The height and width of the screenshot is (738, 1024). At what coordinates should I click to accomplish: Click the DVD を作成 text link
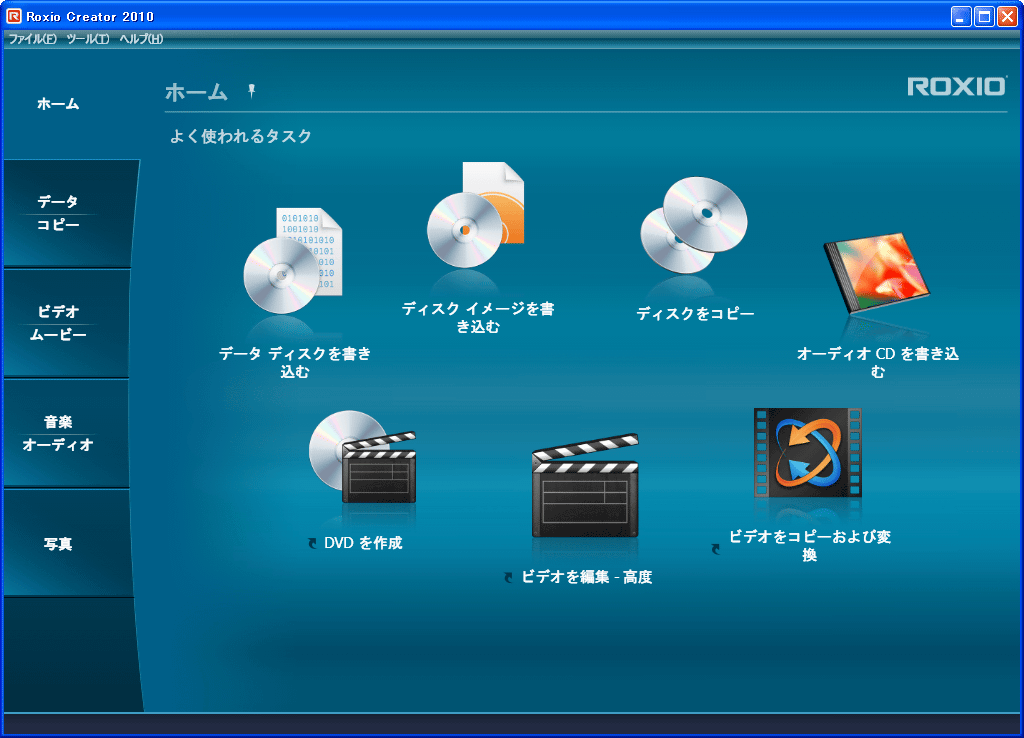pyautogui.click(x=363, y=543)
